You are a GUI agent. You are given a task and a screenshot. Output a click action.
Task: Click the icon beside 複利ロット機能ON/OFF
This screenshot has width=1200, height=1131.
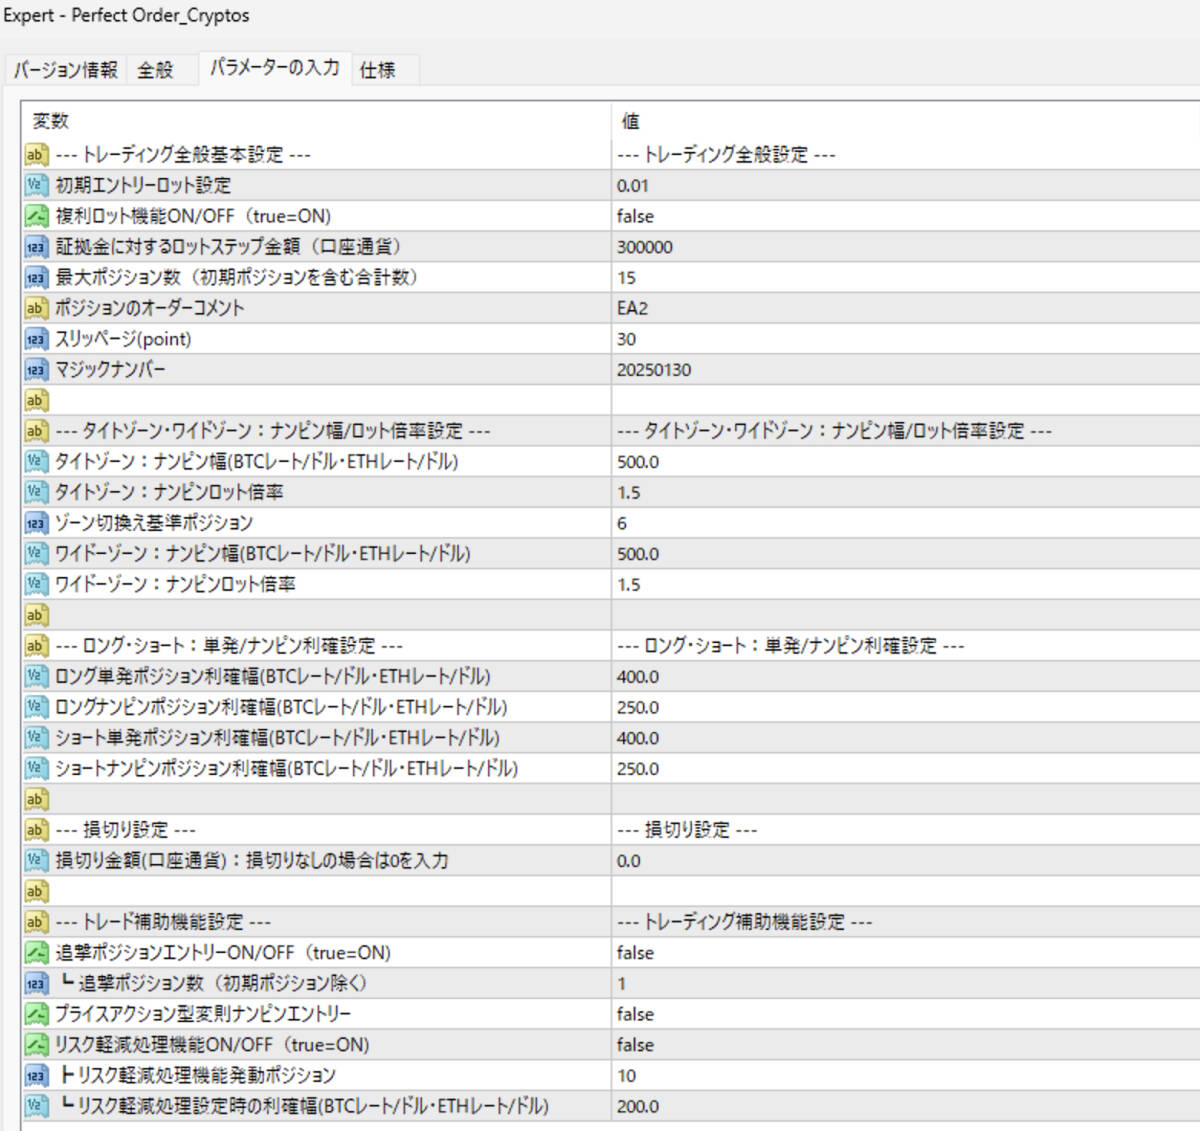(x=36, y=216)
